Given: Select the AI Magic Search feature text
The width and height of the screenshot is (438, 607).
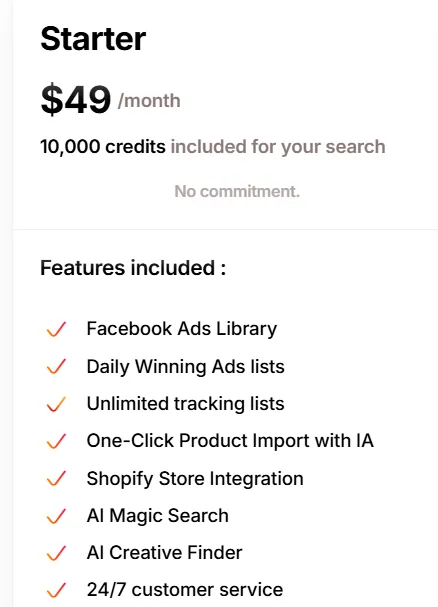Looking at the screenshot, I should (158, 516).
